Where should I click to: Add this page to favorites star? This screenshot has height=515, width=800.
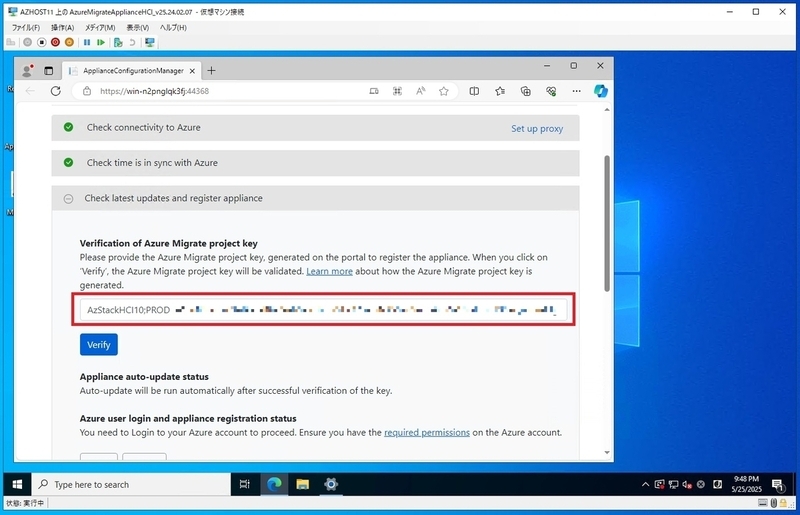pyautogui.click(x=443, y=91)
